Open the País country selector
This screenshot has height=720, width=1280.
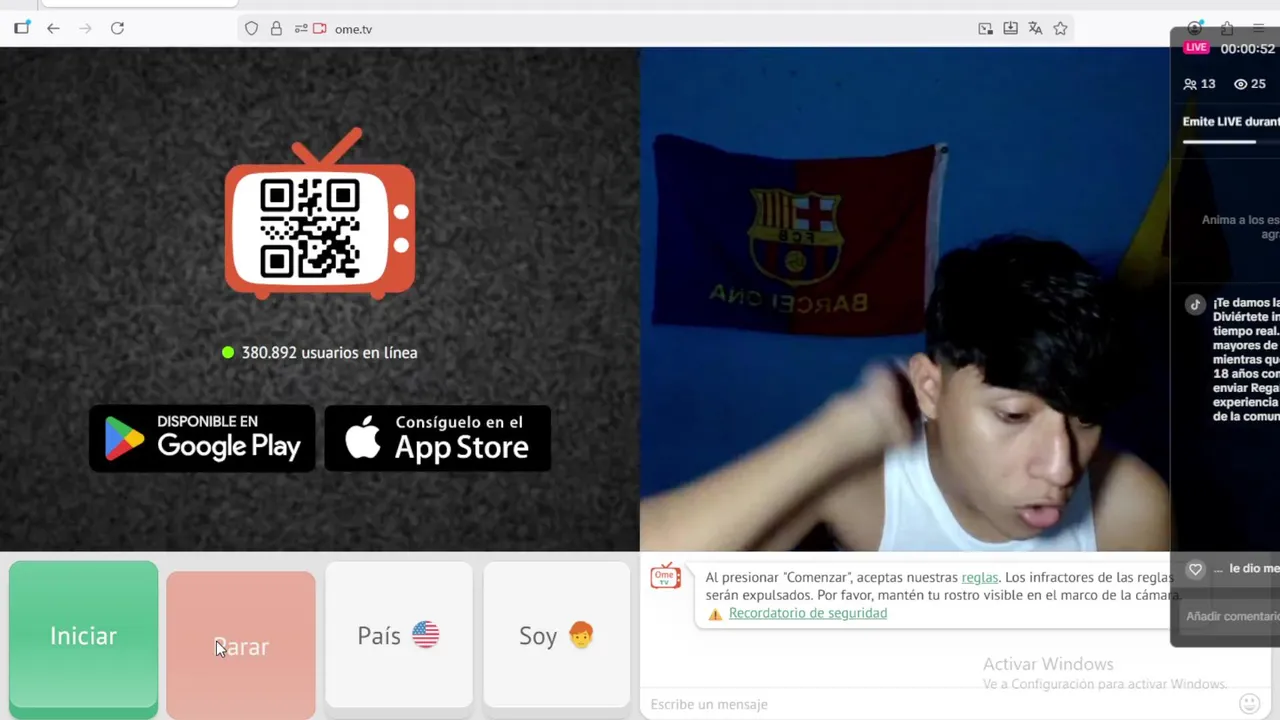point(399,635)
